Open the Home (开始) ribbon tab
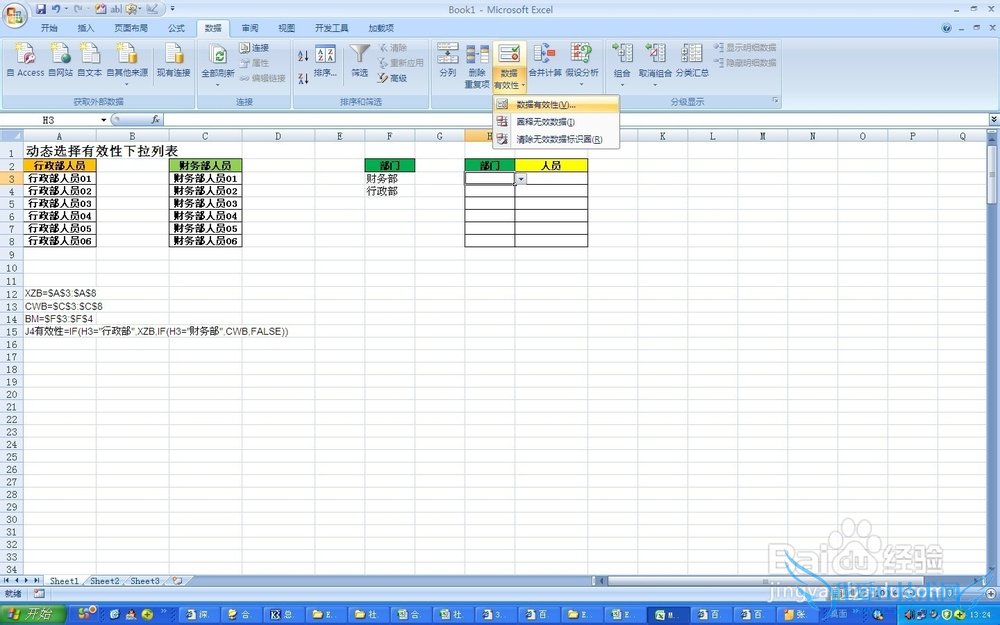The image size is (1000, 625). pyautogui.click(x=48, y=28)
